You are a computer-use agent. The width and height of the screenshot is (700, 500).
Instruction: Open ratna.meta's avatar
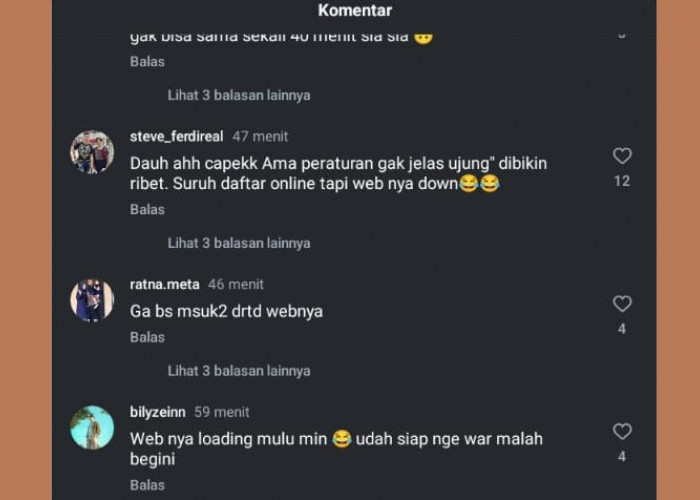92,300
